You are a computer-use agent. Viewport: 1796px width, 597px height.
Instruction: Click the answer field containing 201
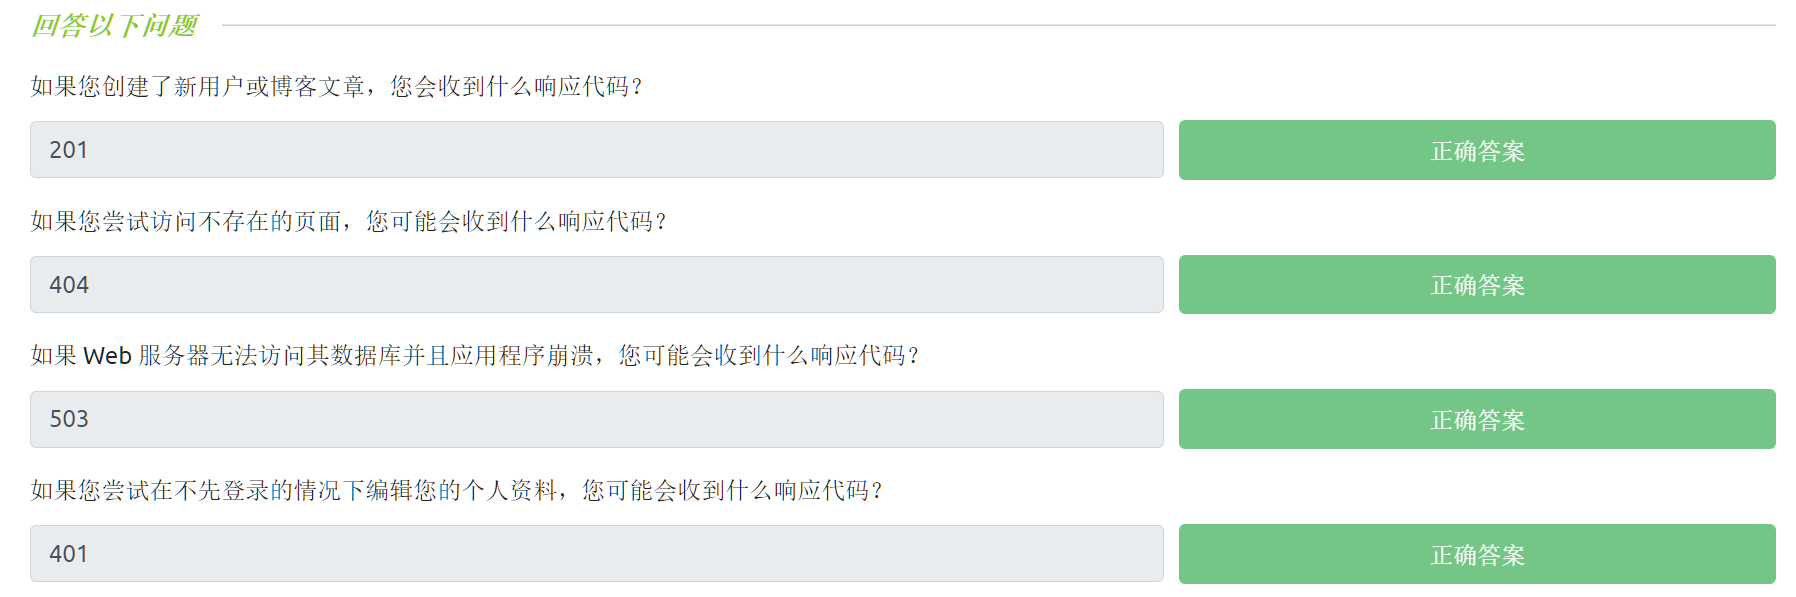point(596,150)
